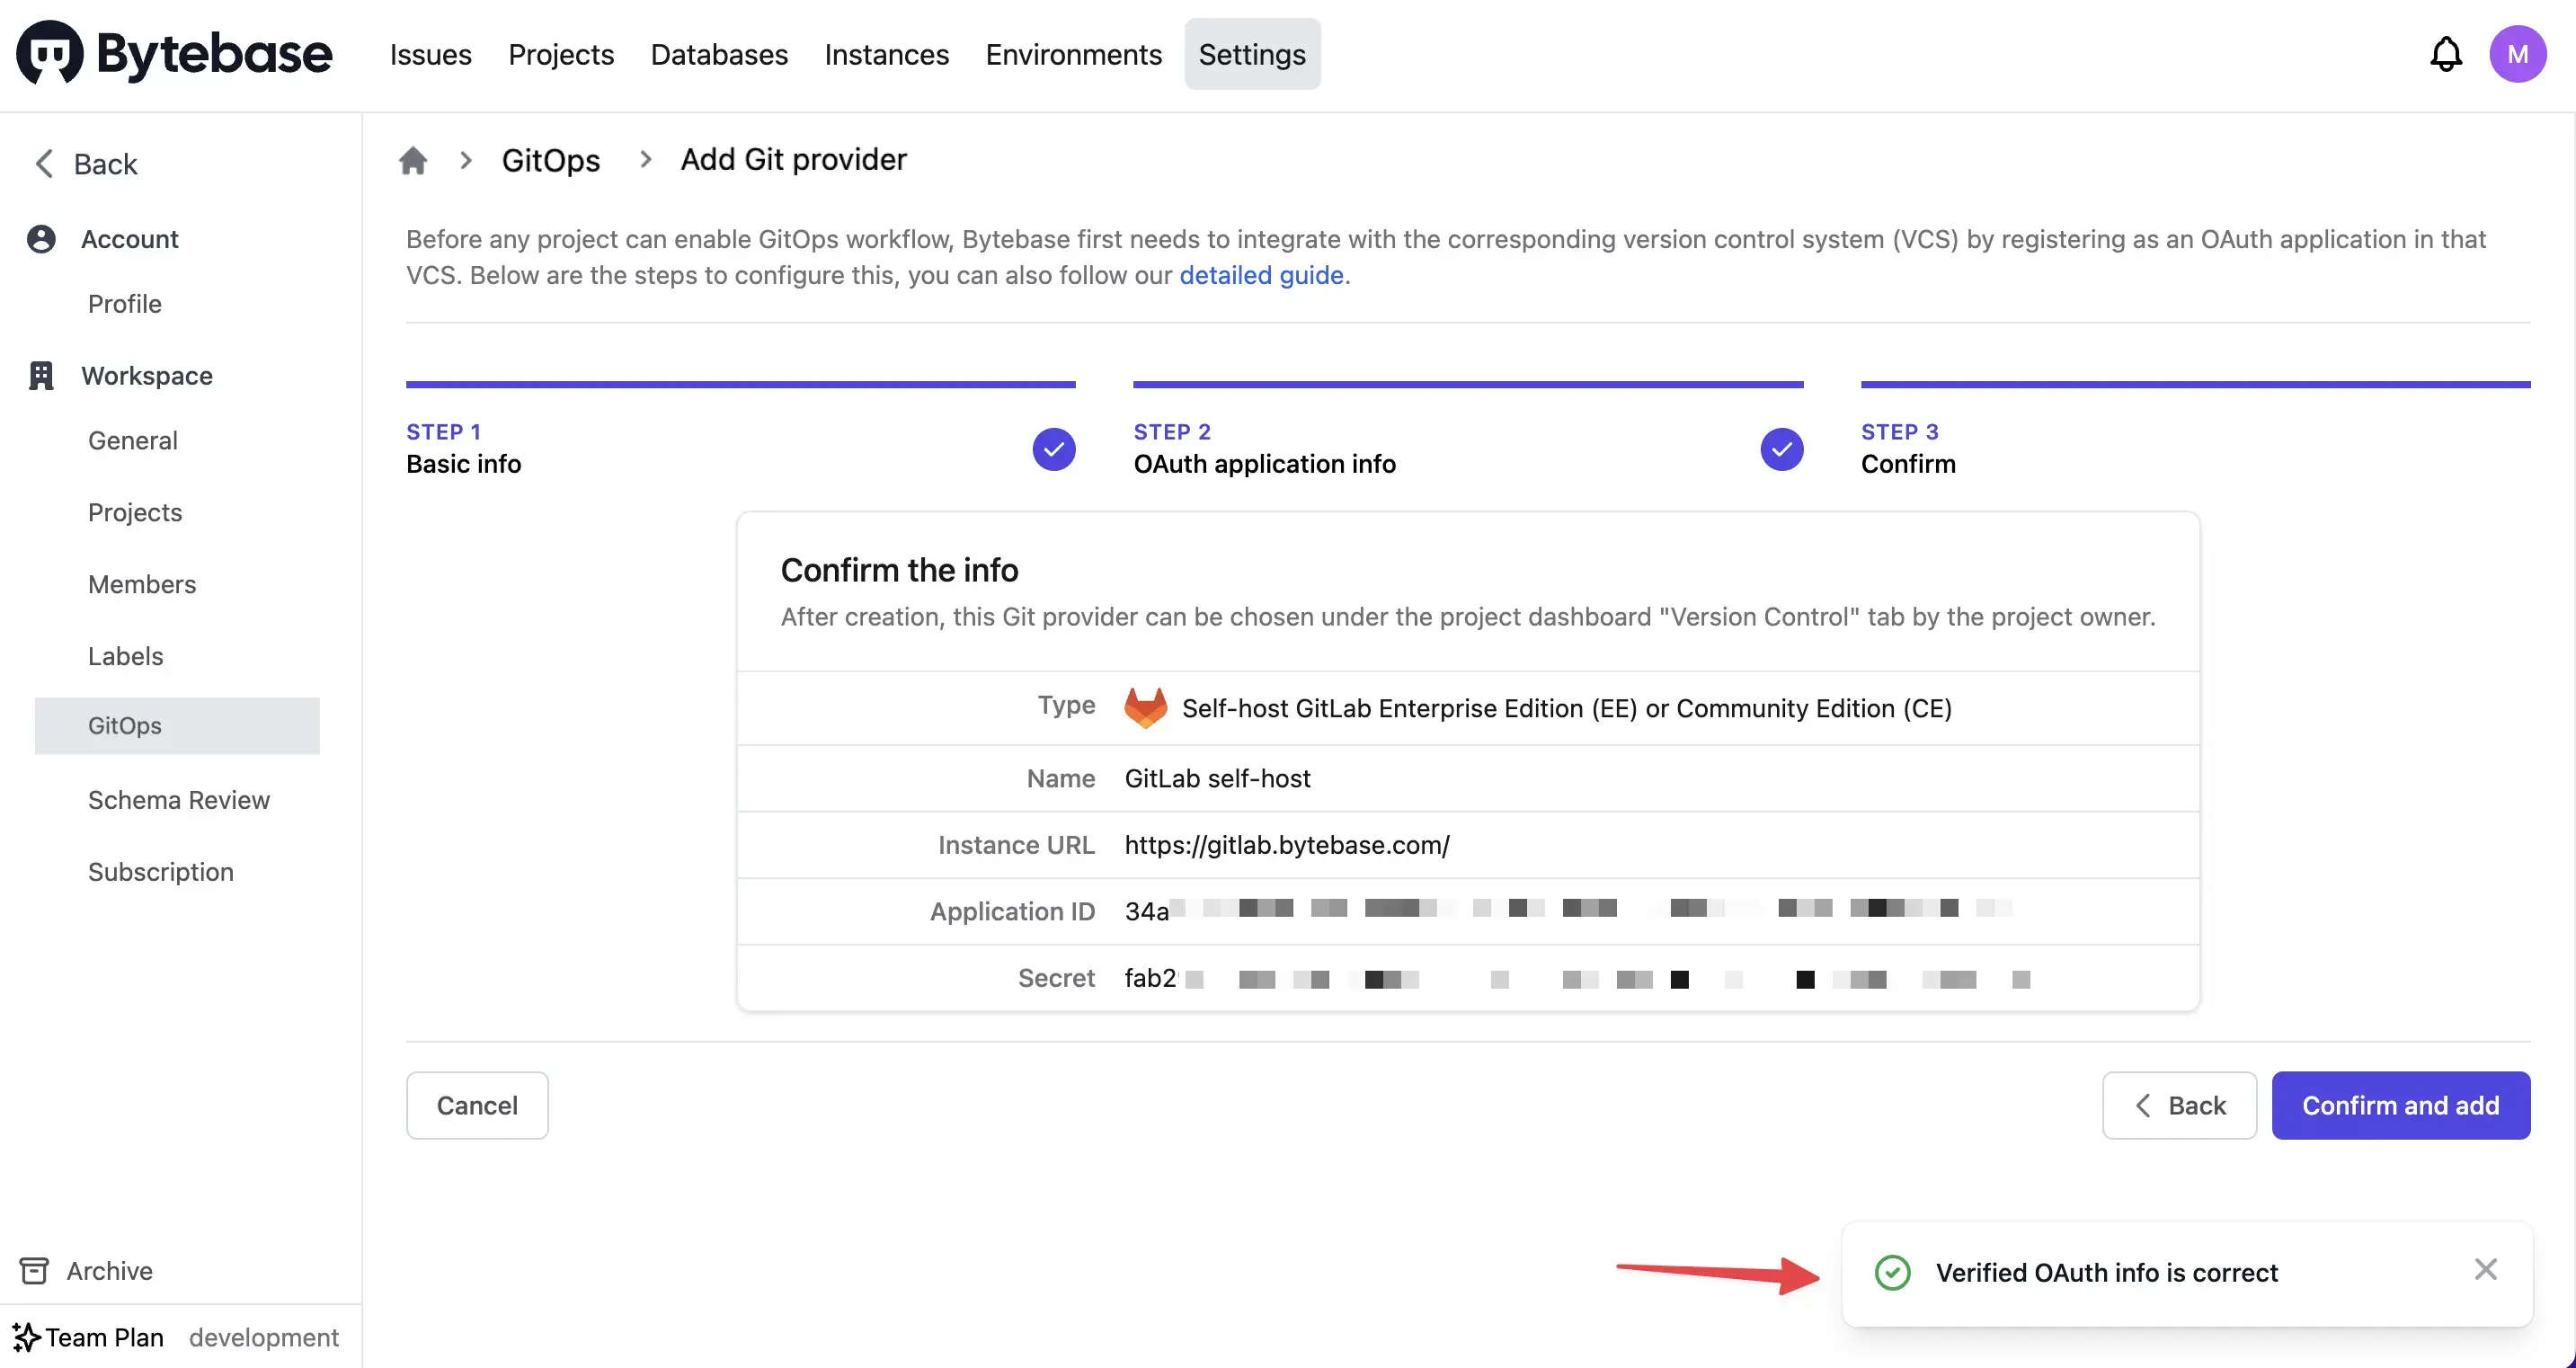Go to Profile settings
This screenshot has height=1368, width=2576.
point(124,303)
